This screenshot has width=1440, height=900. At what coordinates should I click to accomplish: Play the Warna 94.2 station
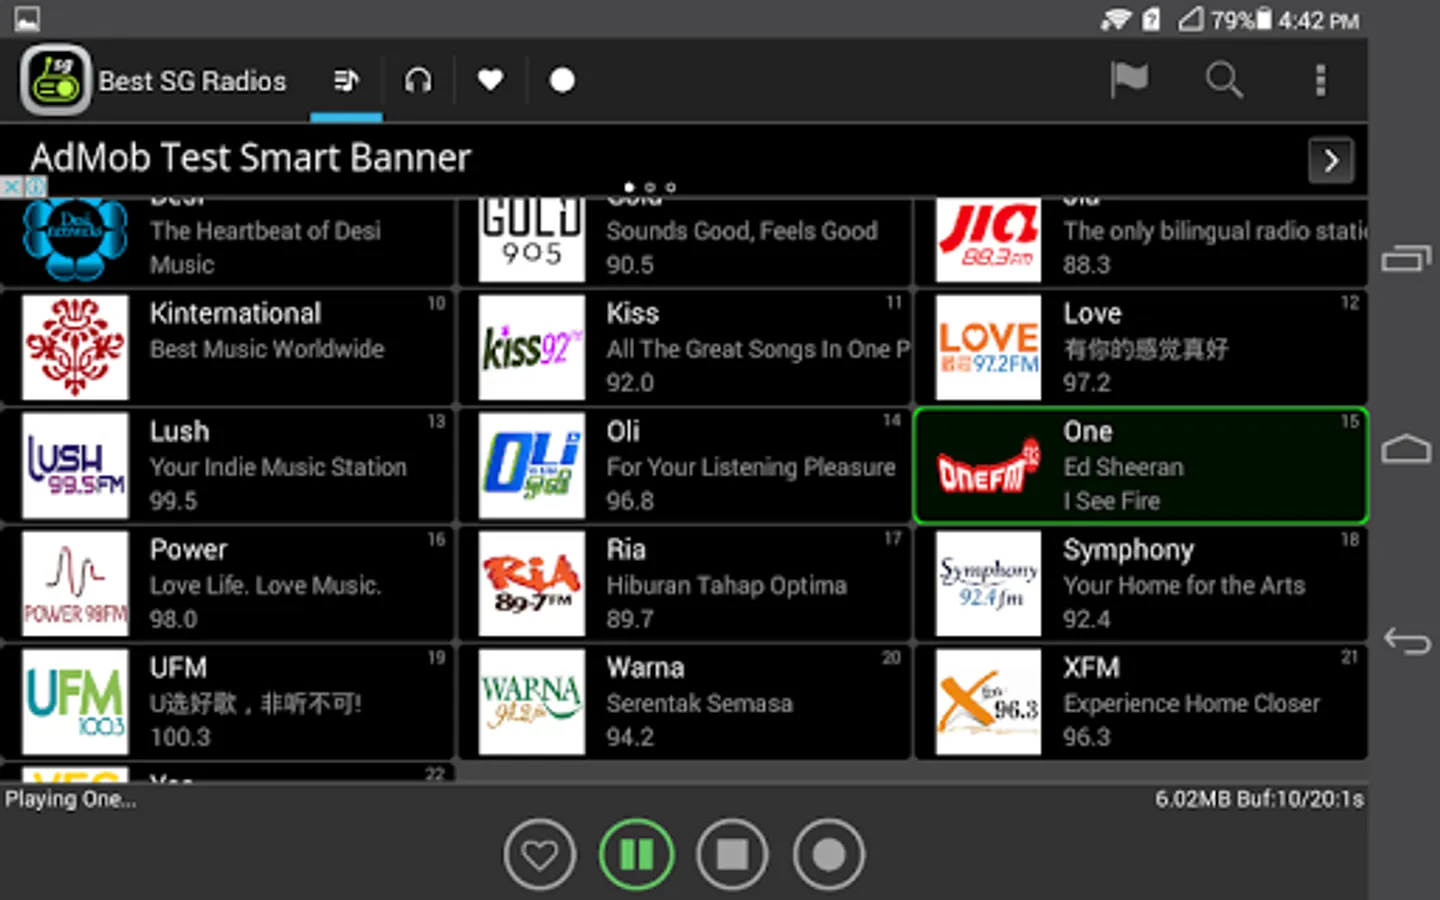(685, 701)
